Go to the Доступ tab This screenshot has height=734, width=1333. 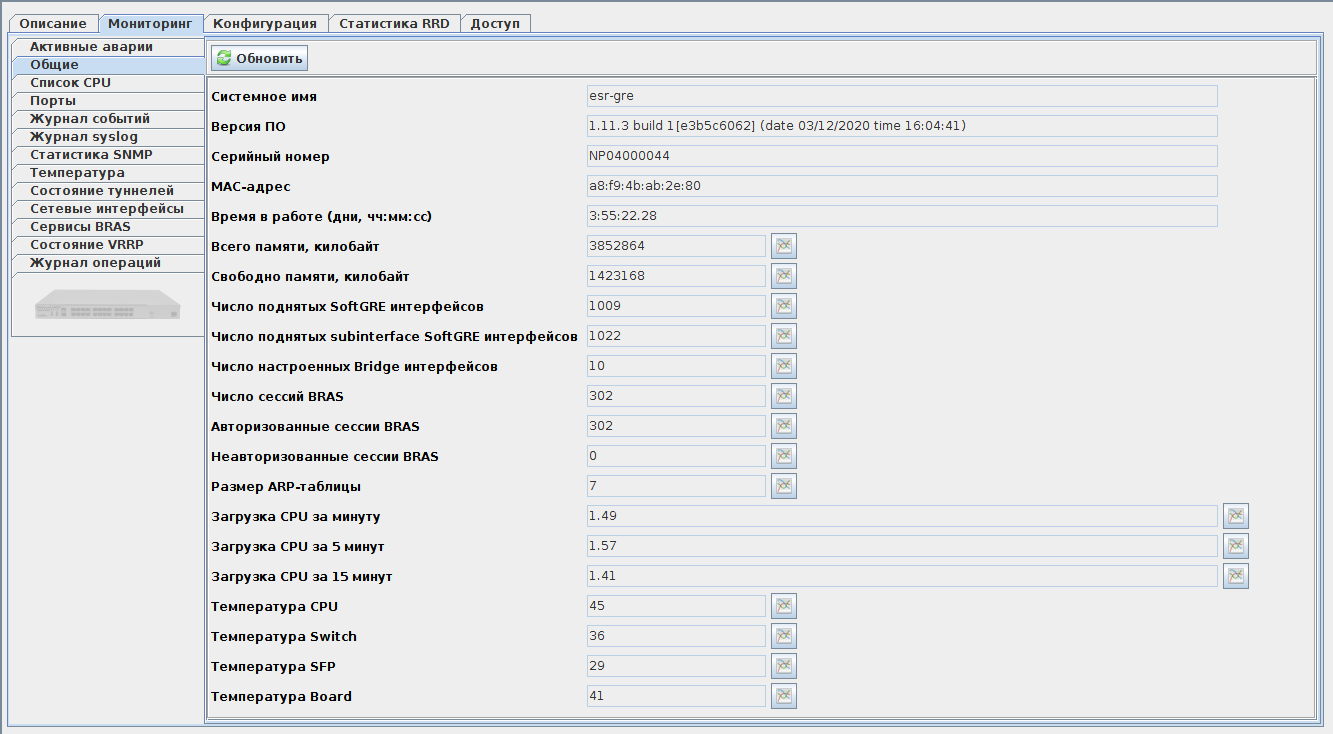(x=495, y=23)
